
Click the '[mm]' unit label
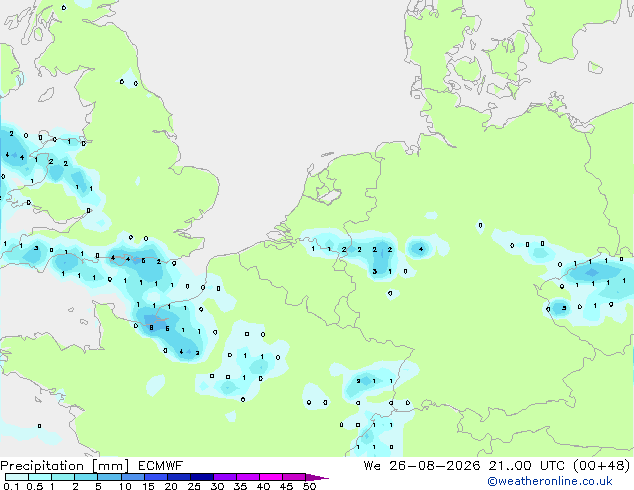pos(110,466)
